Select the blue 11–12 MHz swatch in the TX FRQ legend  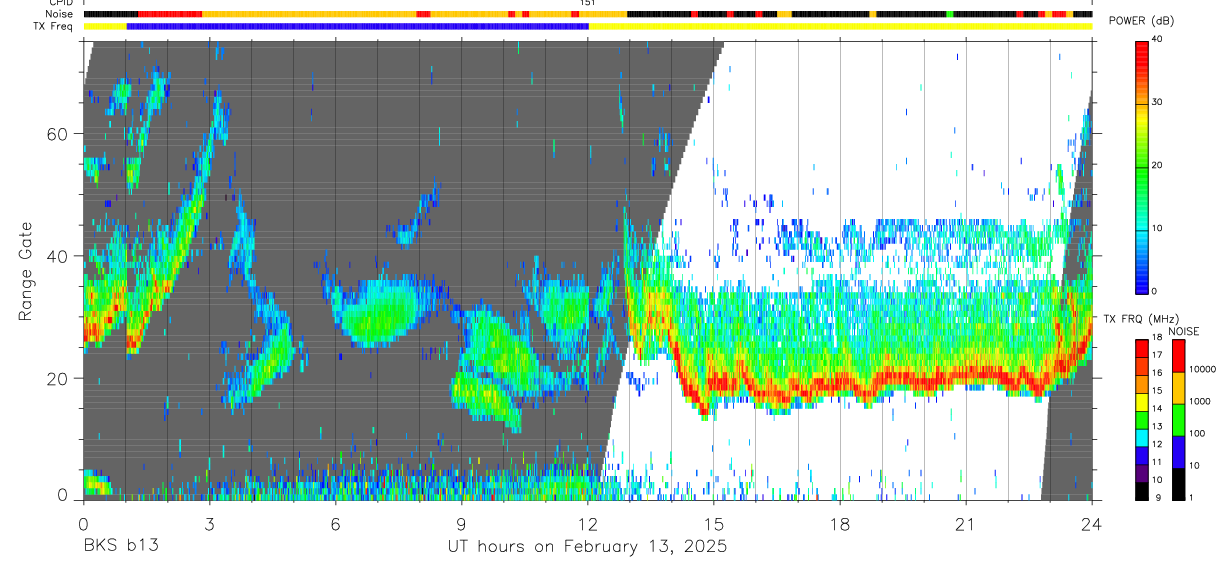tap(1141, 456)
